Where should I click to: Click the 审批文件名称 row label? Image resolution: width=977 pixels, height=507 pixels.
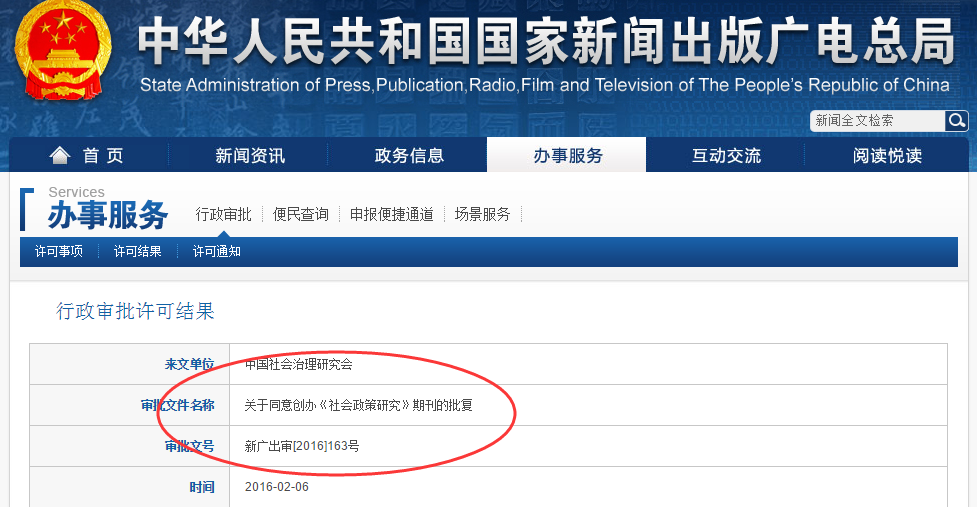178,405
